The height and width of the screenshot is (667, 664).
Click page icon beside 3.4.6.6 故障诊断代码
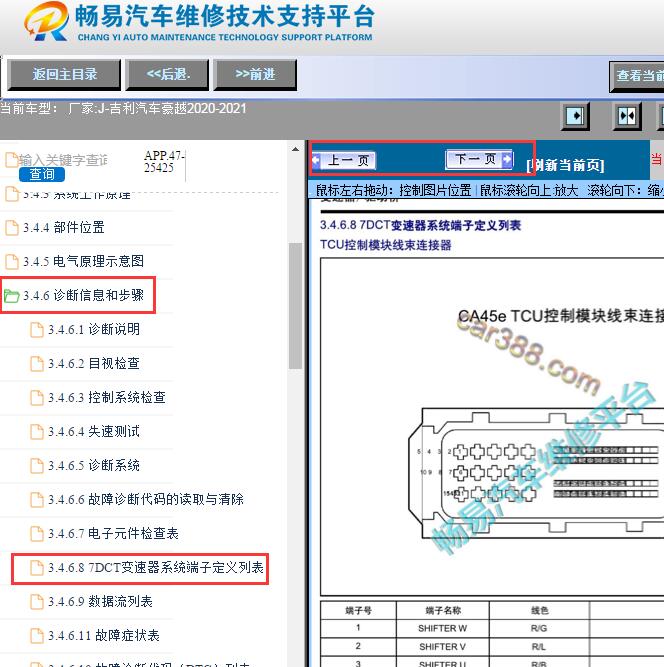click(x=37, y=500)
